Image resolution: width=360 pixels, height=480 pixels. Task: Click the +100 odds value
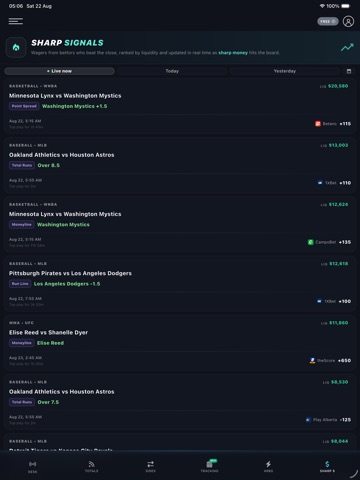click(345, 301)
